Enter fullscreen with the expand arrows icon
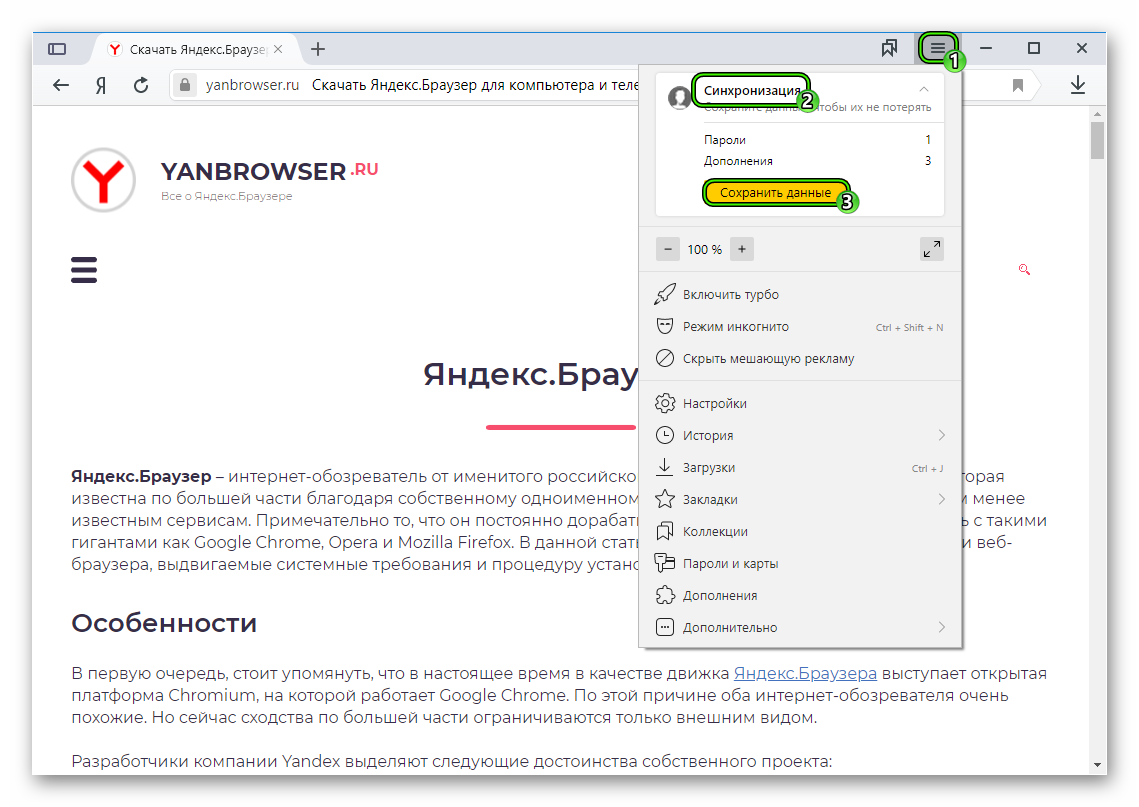This screenshot has height=807, width=1139. point(931,249)
